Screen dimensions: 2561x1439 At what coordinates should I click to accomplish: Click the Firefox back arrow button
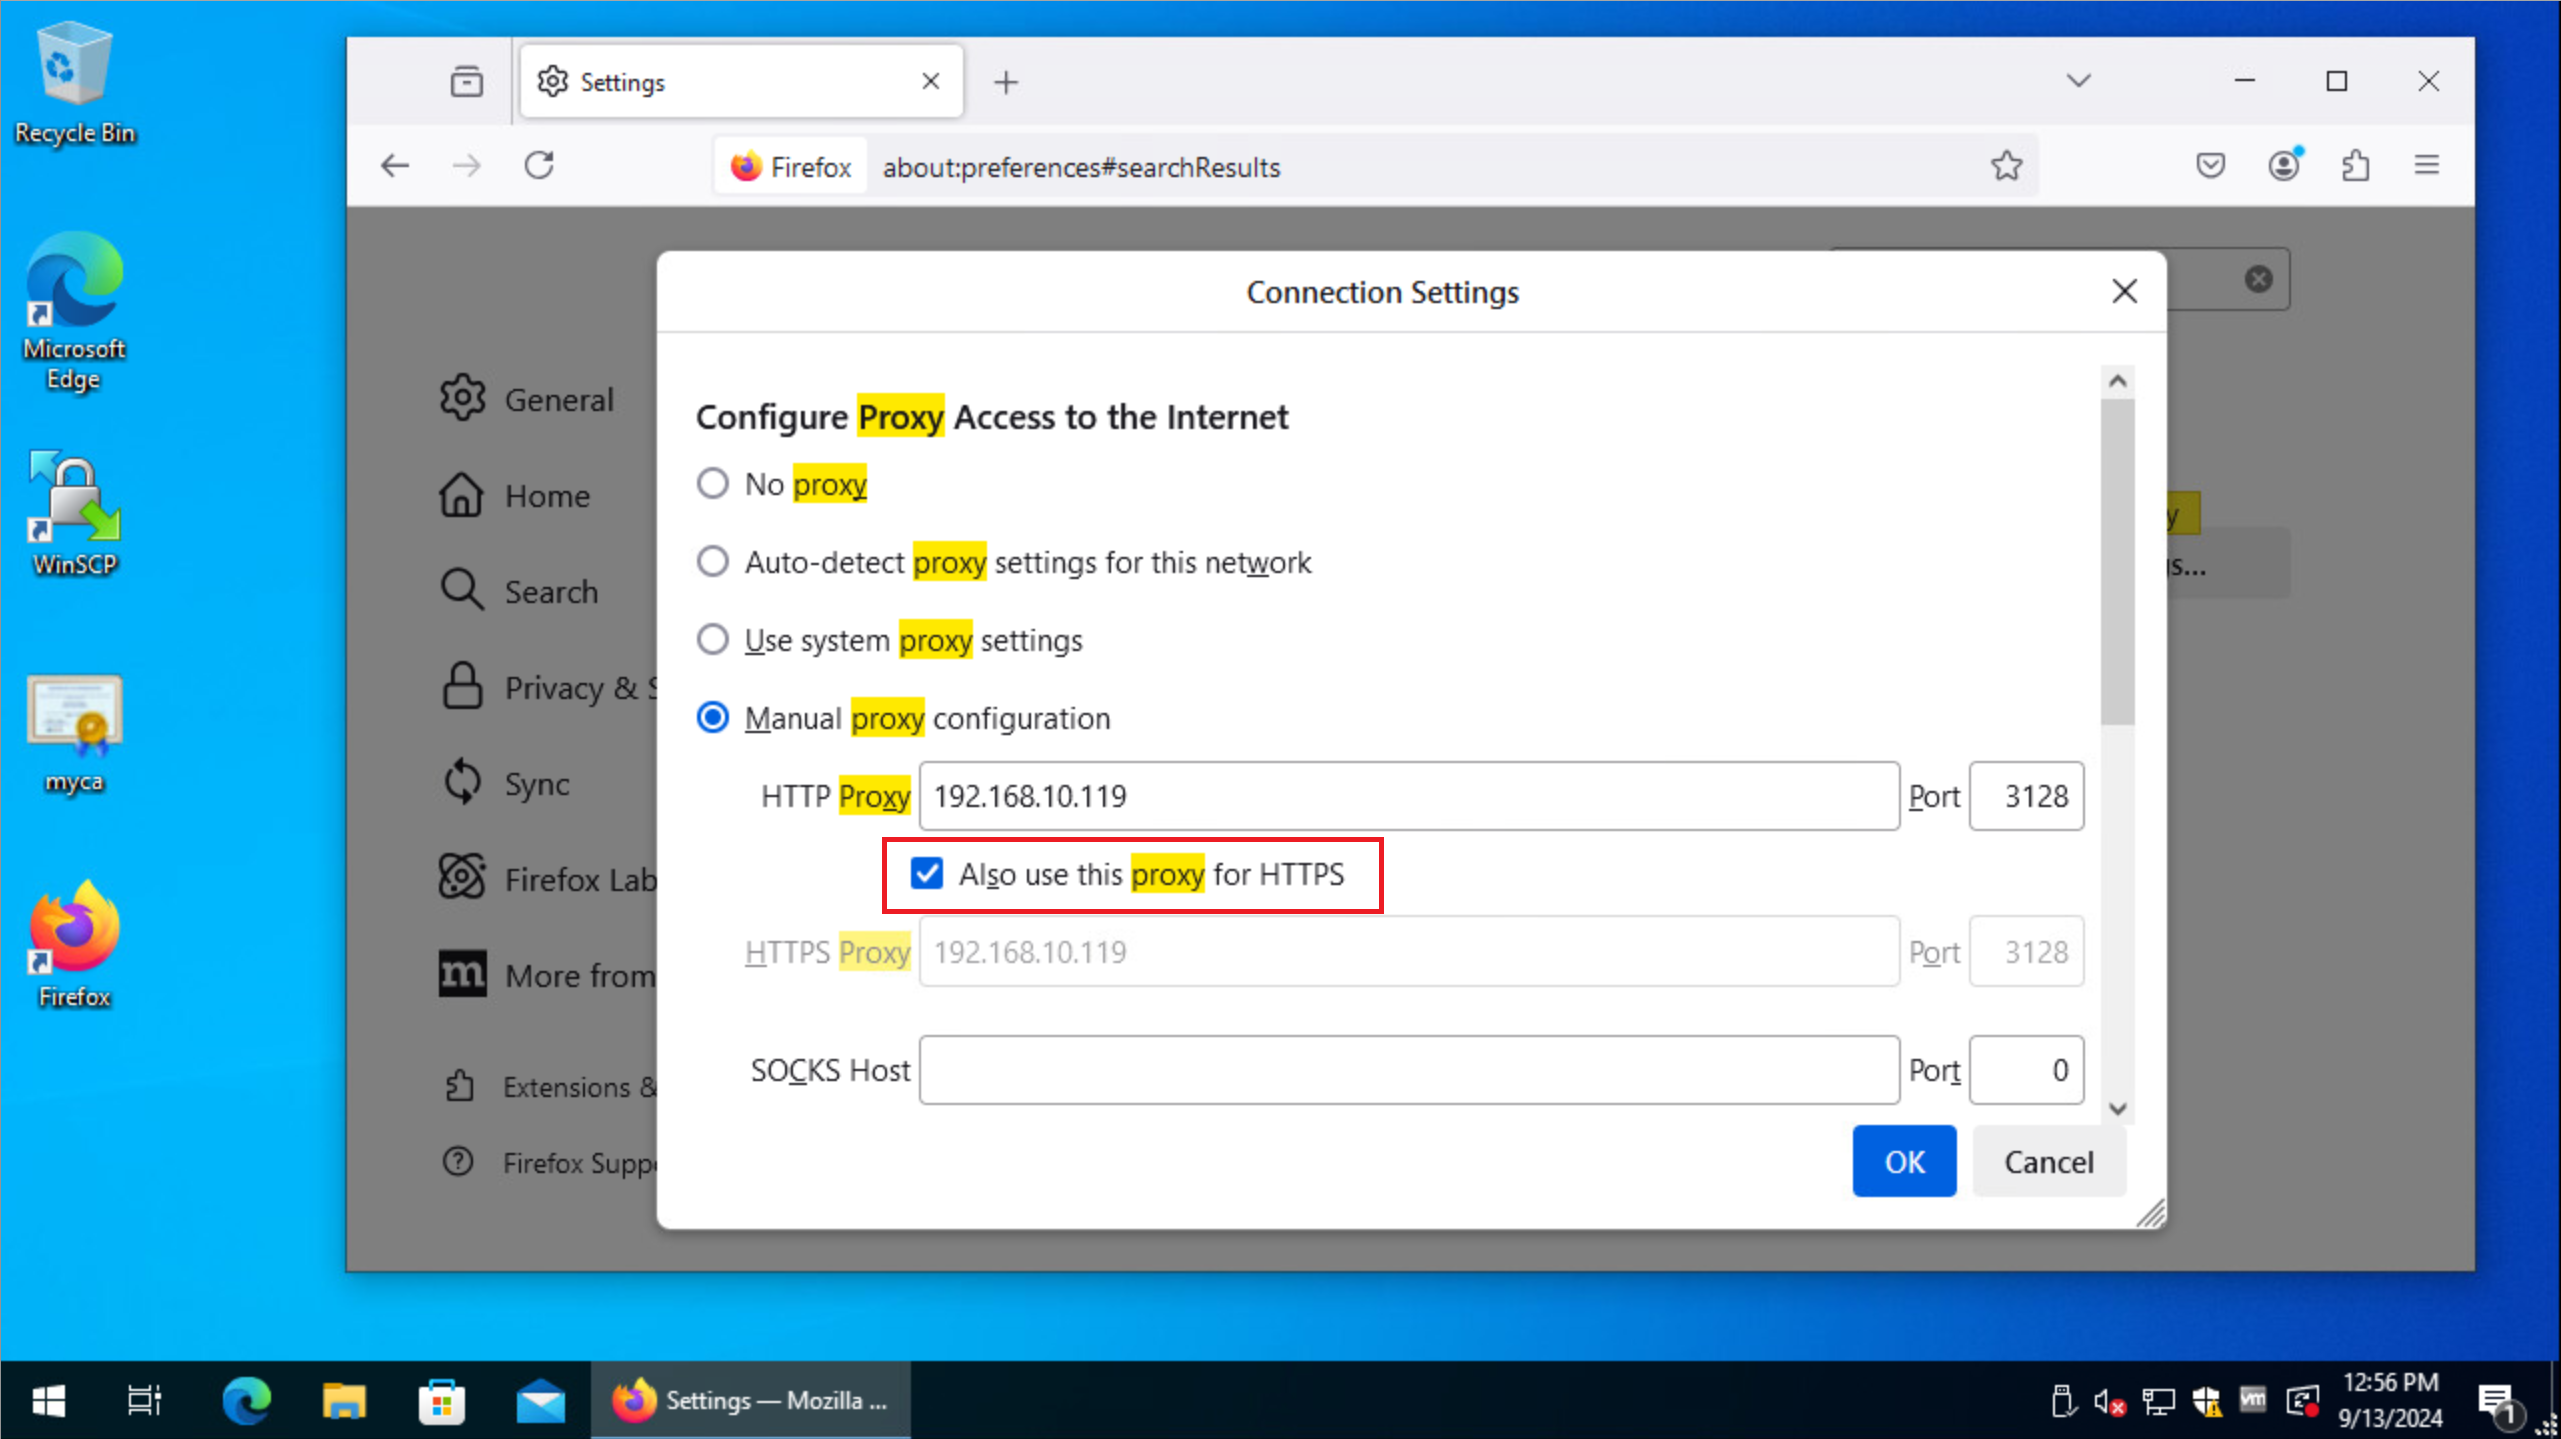coord(395,166)
